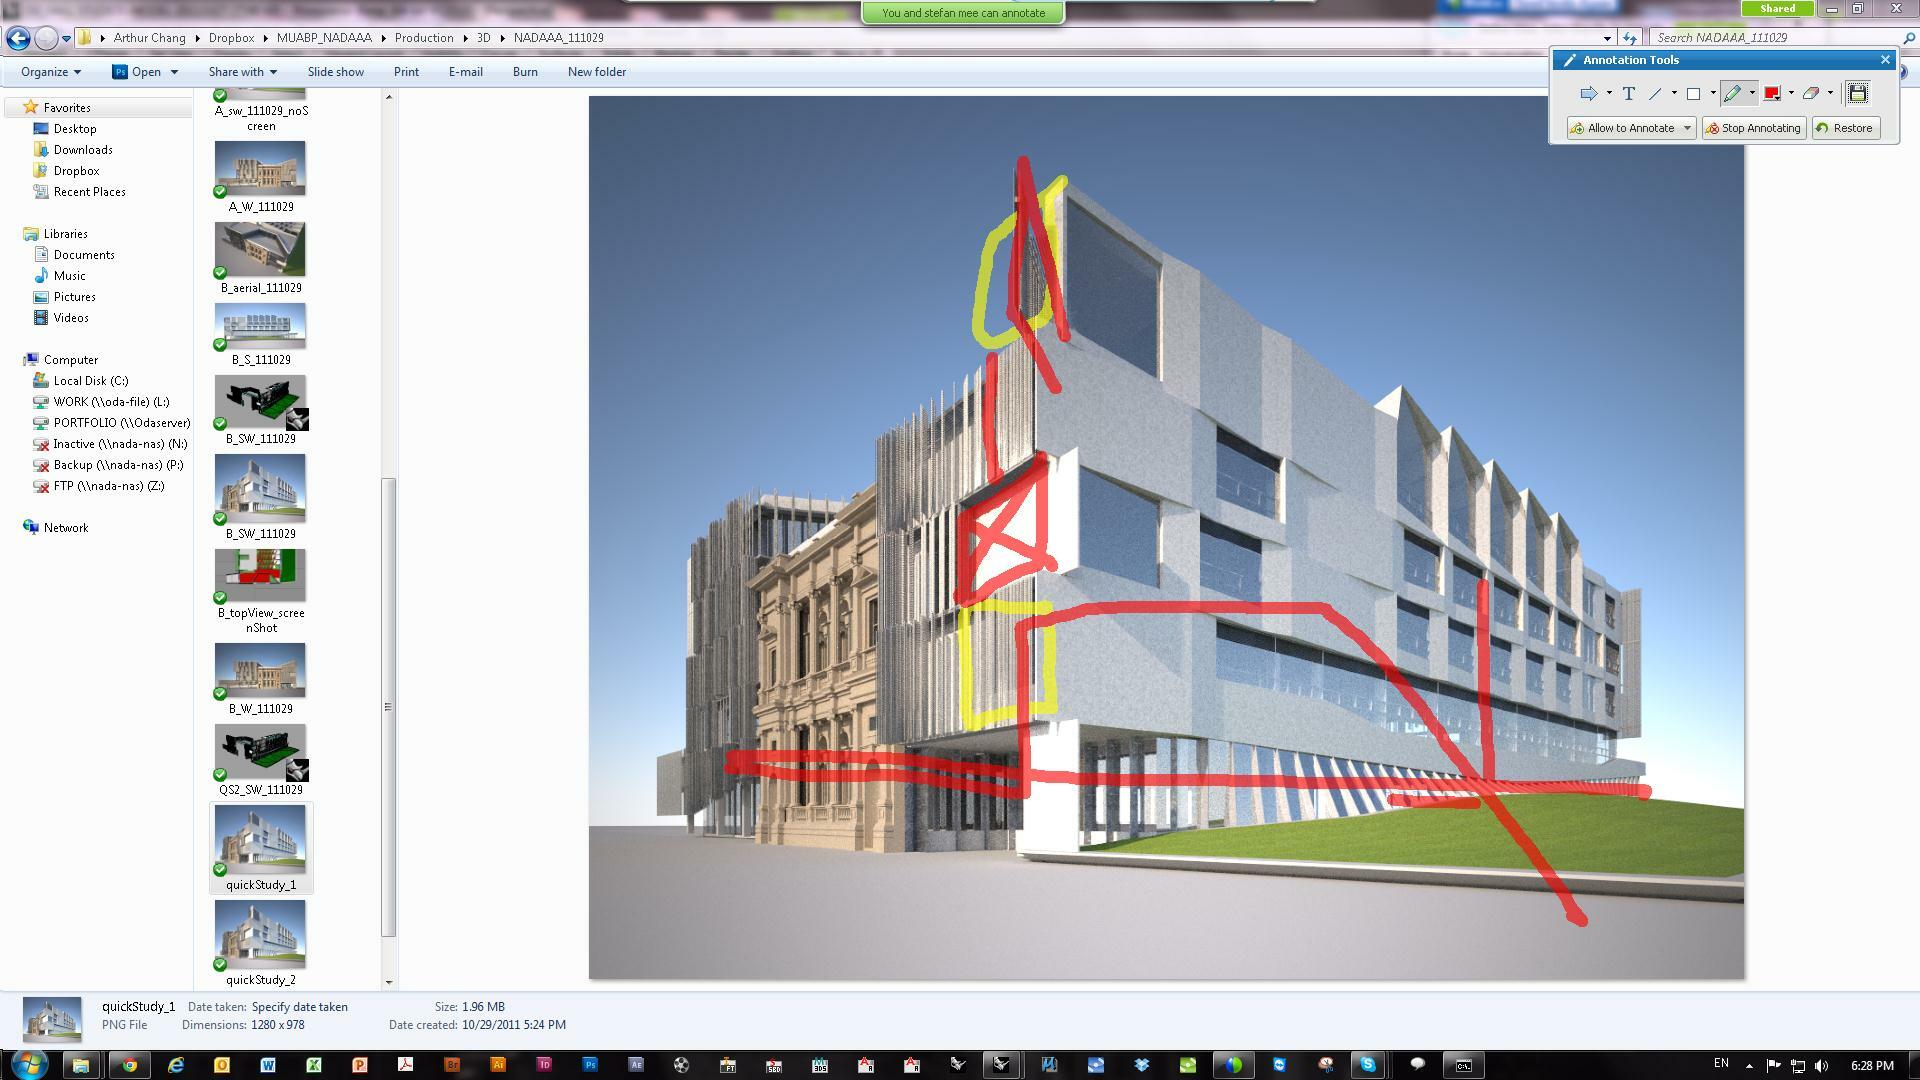Open the red annotation color picker
Viewport: 1920px width, 1080px height.
click(1772, 93)
